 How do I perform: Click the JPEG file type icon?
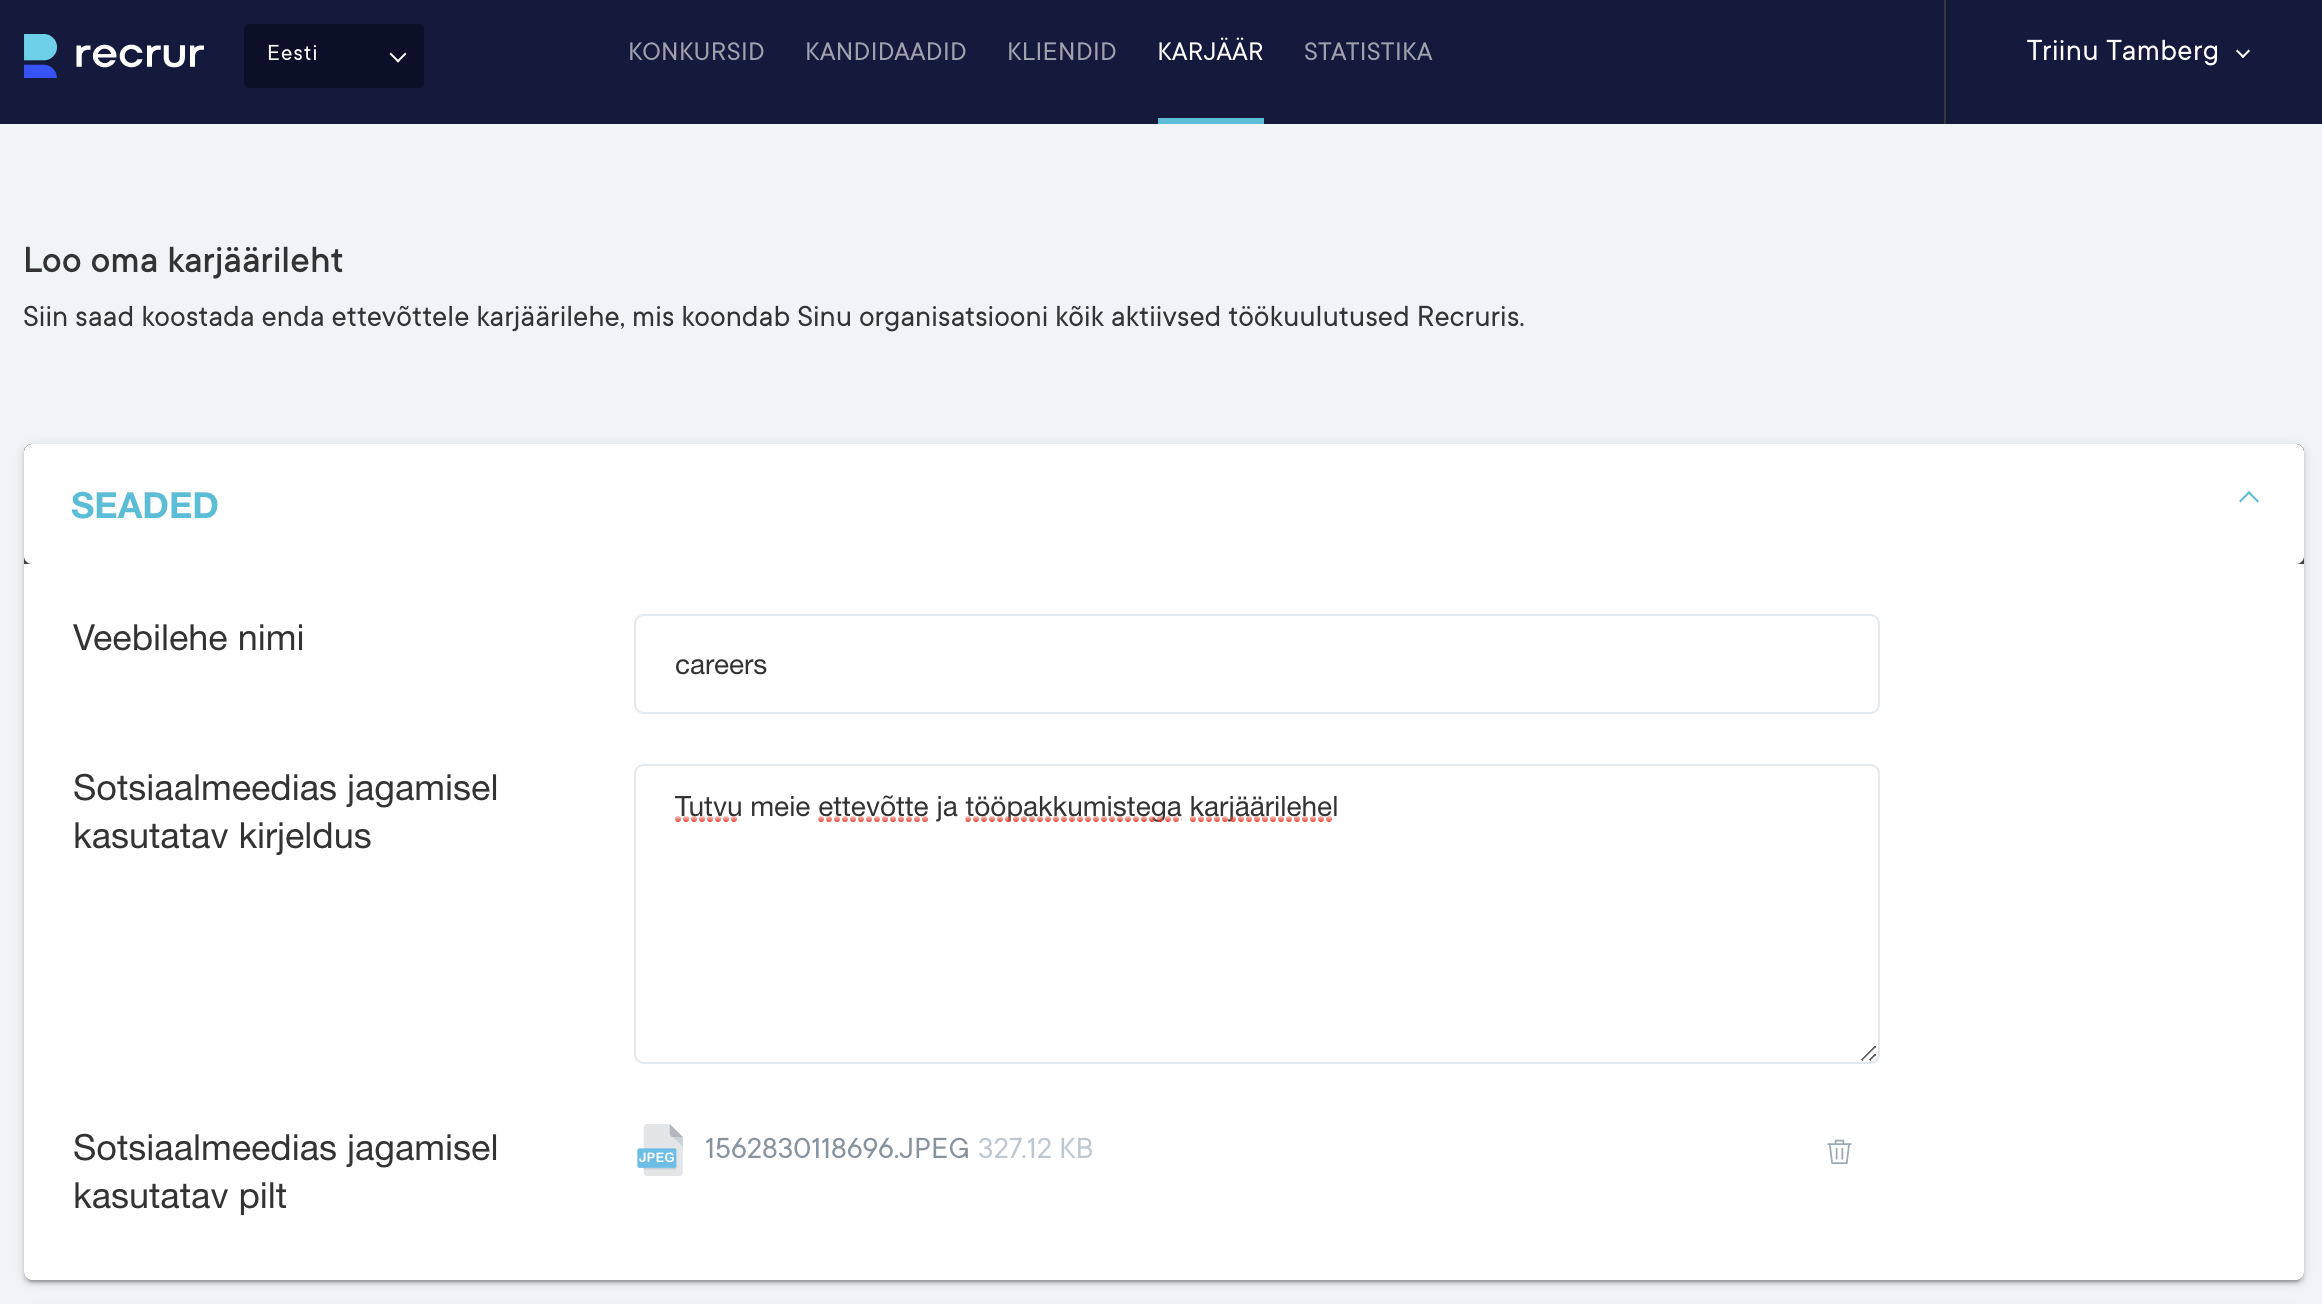(x=659, y=1150)
